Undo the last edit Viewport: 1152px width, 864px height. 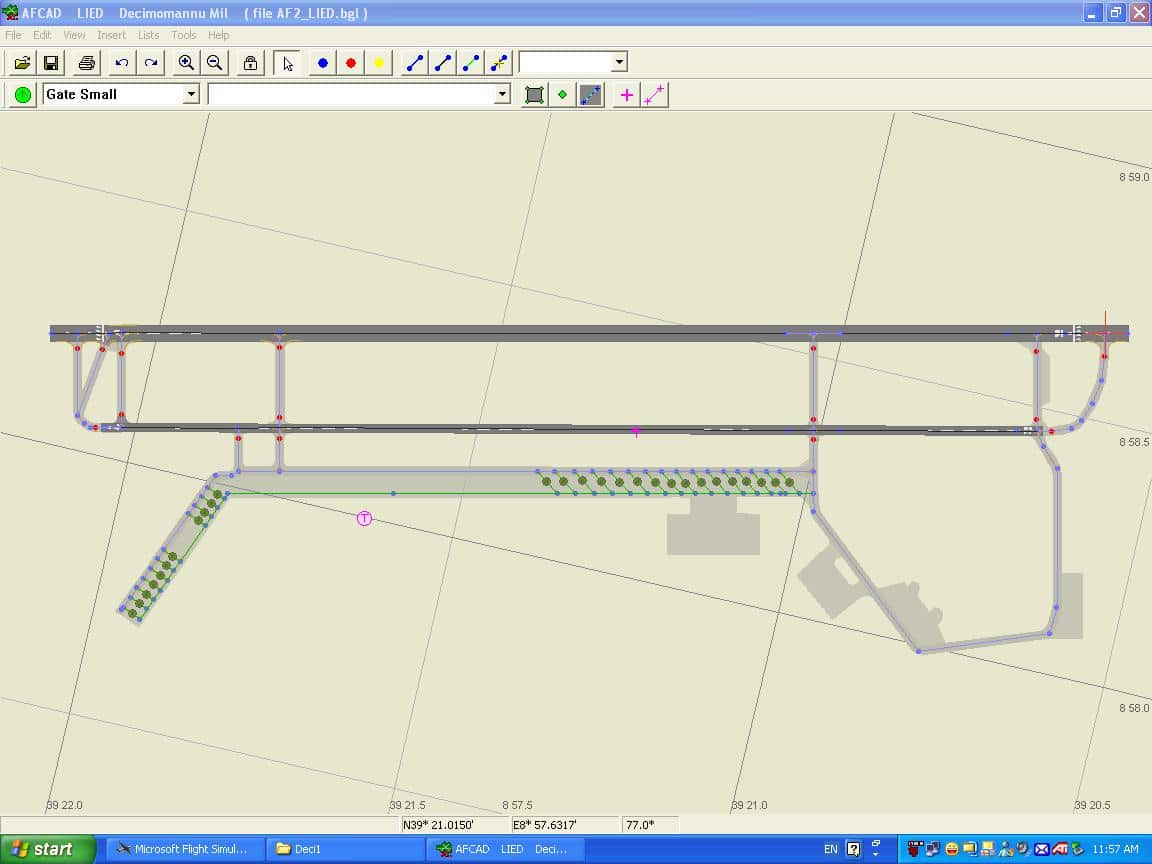pos(122,63)
